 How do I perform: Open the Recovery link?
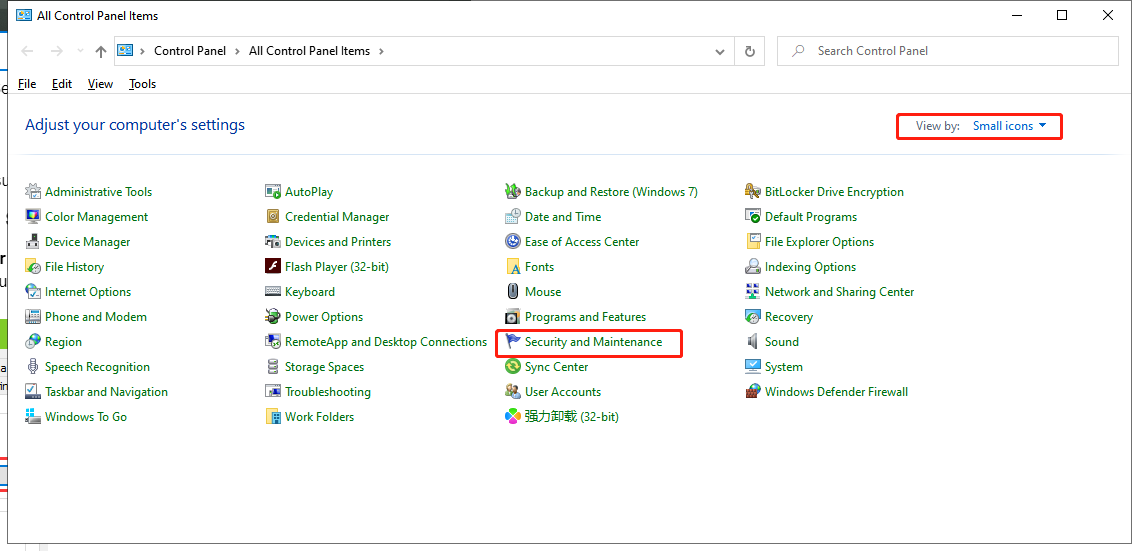pyautogui.click(x=788, y=317)
